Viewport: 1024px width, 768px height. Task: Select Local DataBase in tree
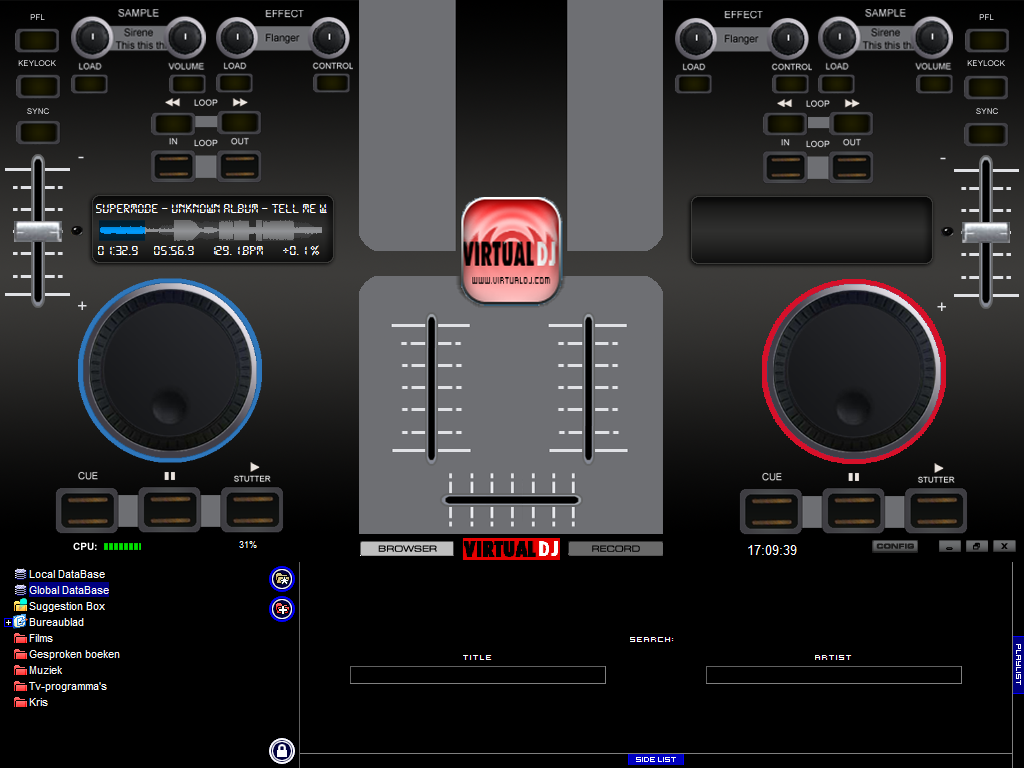67,574
